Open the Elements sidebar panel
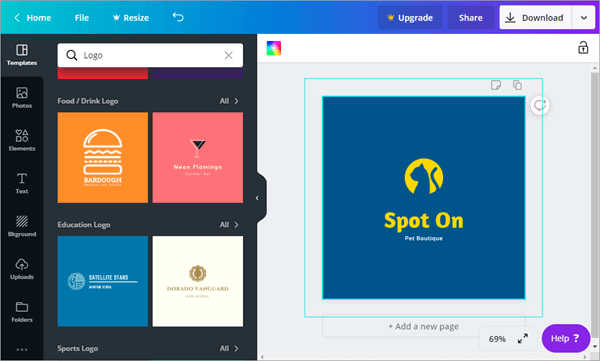600x361 pixels. [22, 140]
